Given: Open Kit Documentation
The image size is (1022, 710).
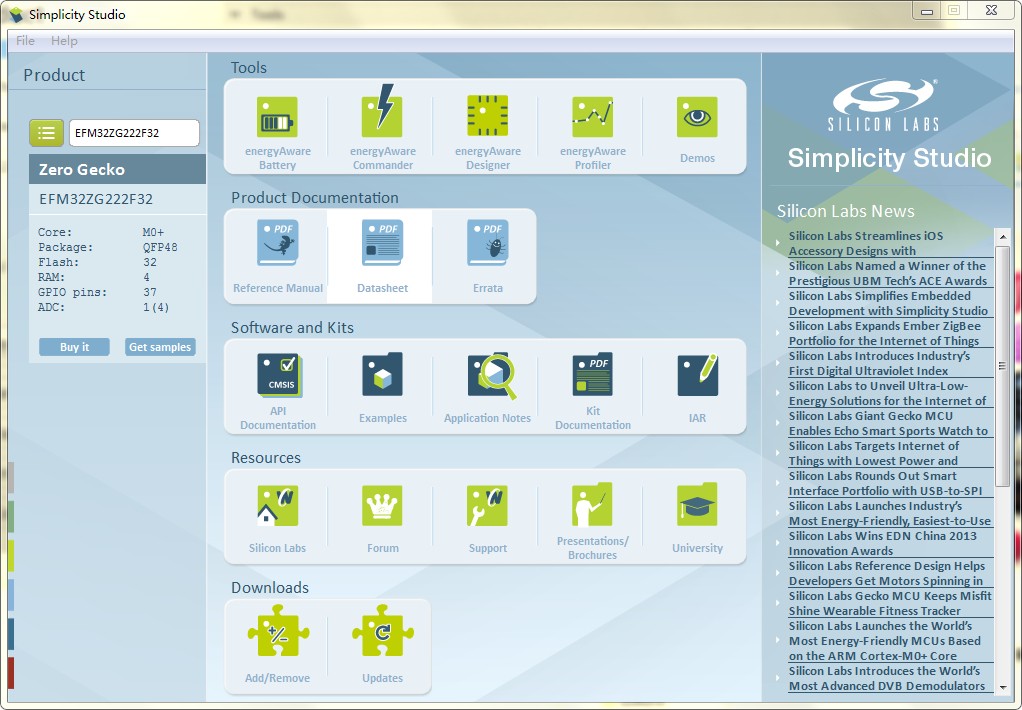Looking at the screenshot, I should (592, 390).
